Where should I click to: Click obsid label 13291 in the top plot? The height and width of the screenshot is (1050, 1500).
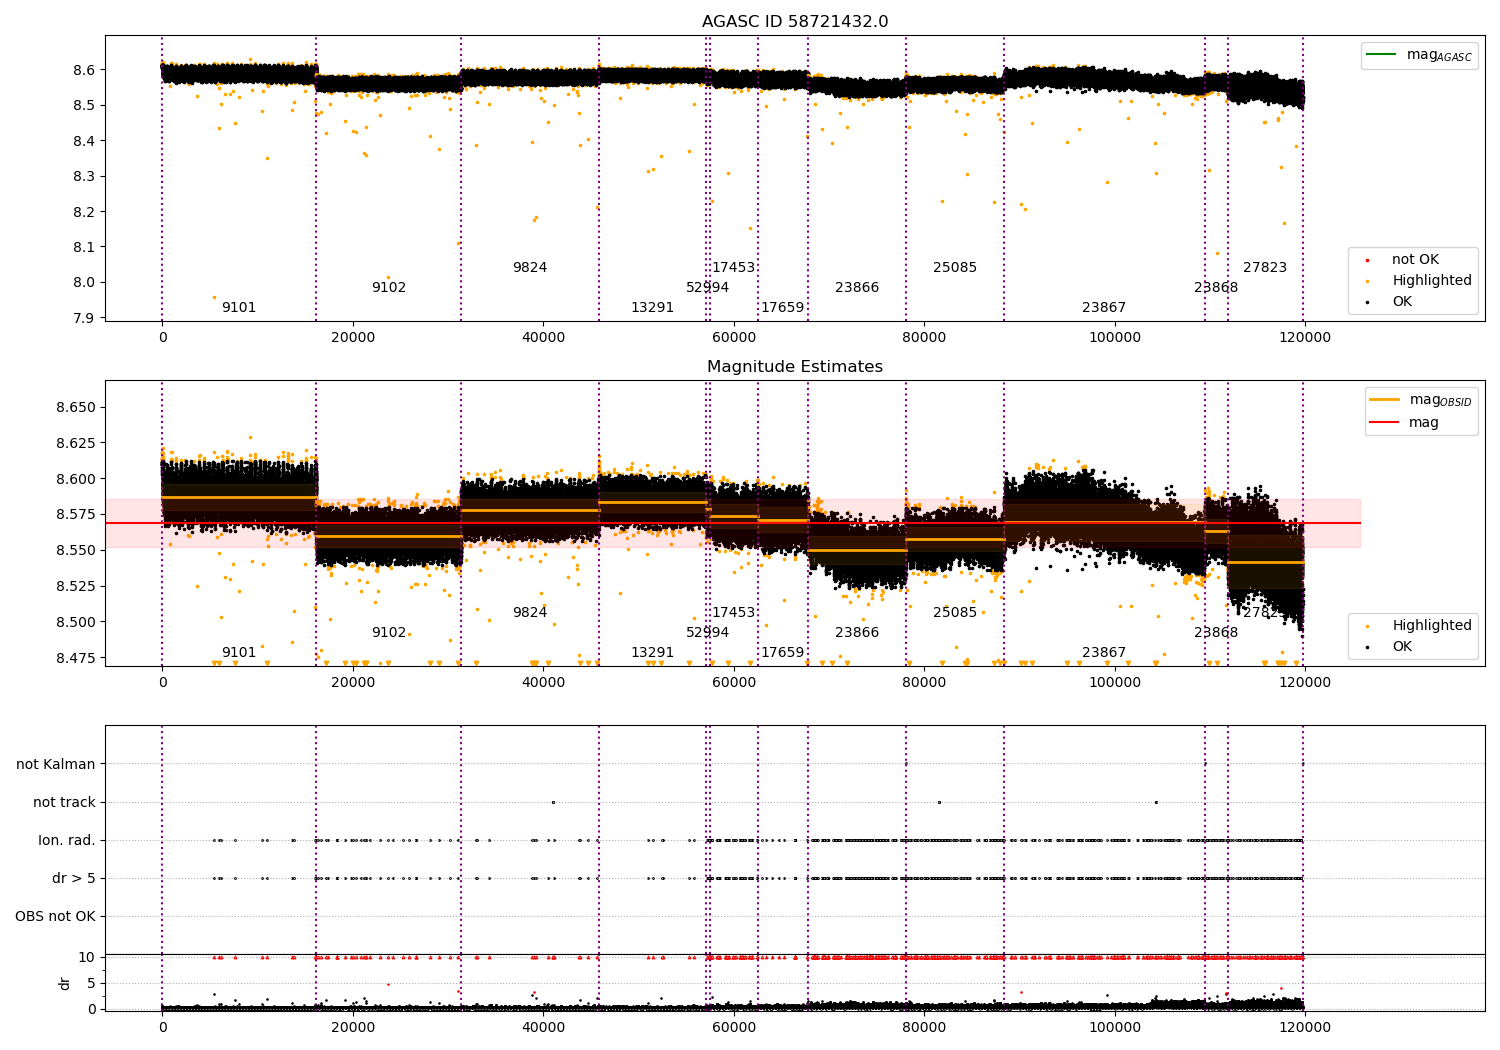pyautogui.click(x=652, y=308)
